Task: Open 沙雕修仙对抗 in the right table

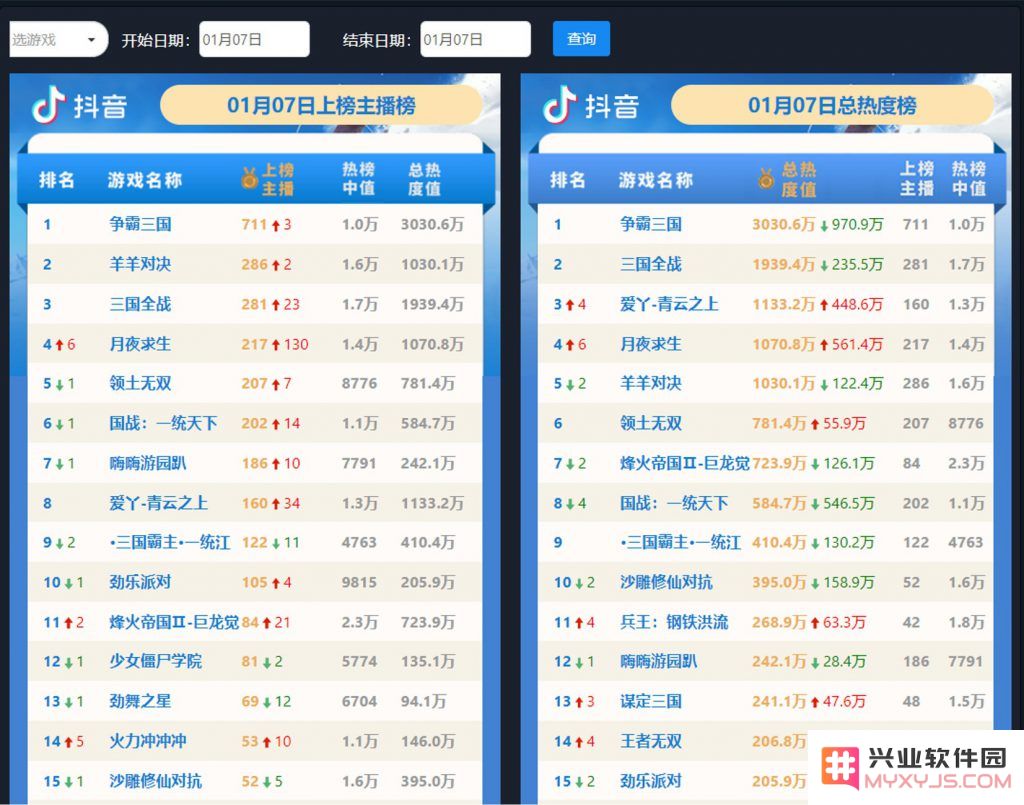Action: coord(666,582)
